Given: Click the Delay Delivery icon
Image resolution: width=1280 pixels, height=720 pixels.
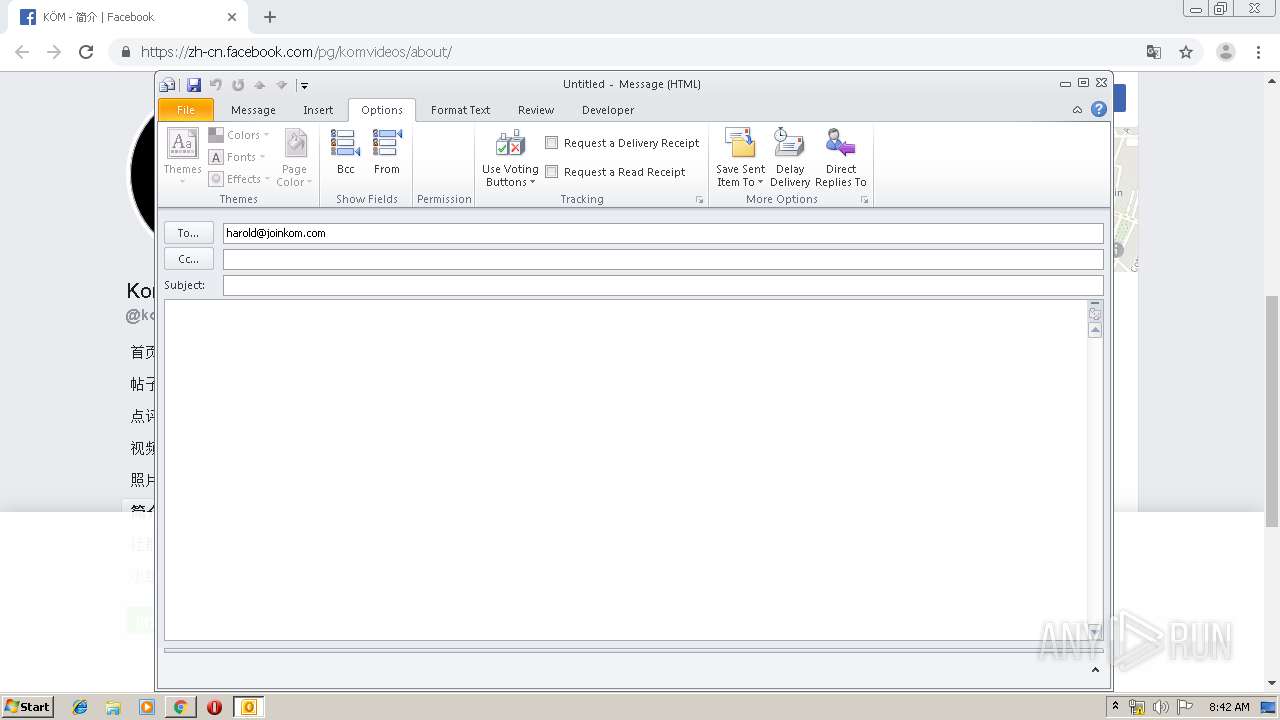Looking at the screenshot, I should click(x=790, y=158).
